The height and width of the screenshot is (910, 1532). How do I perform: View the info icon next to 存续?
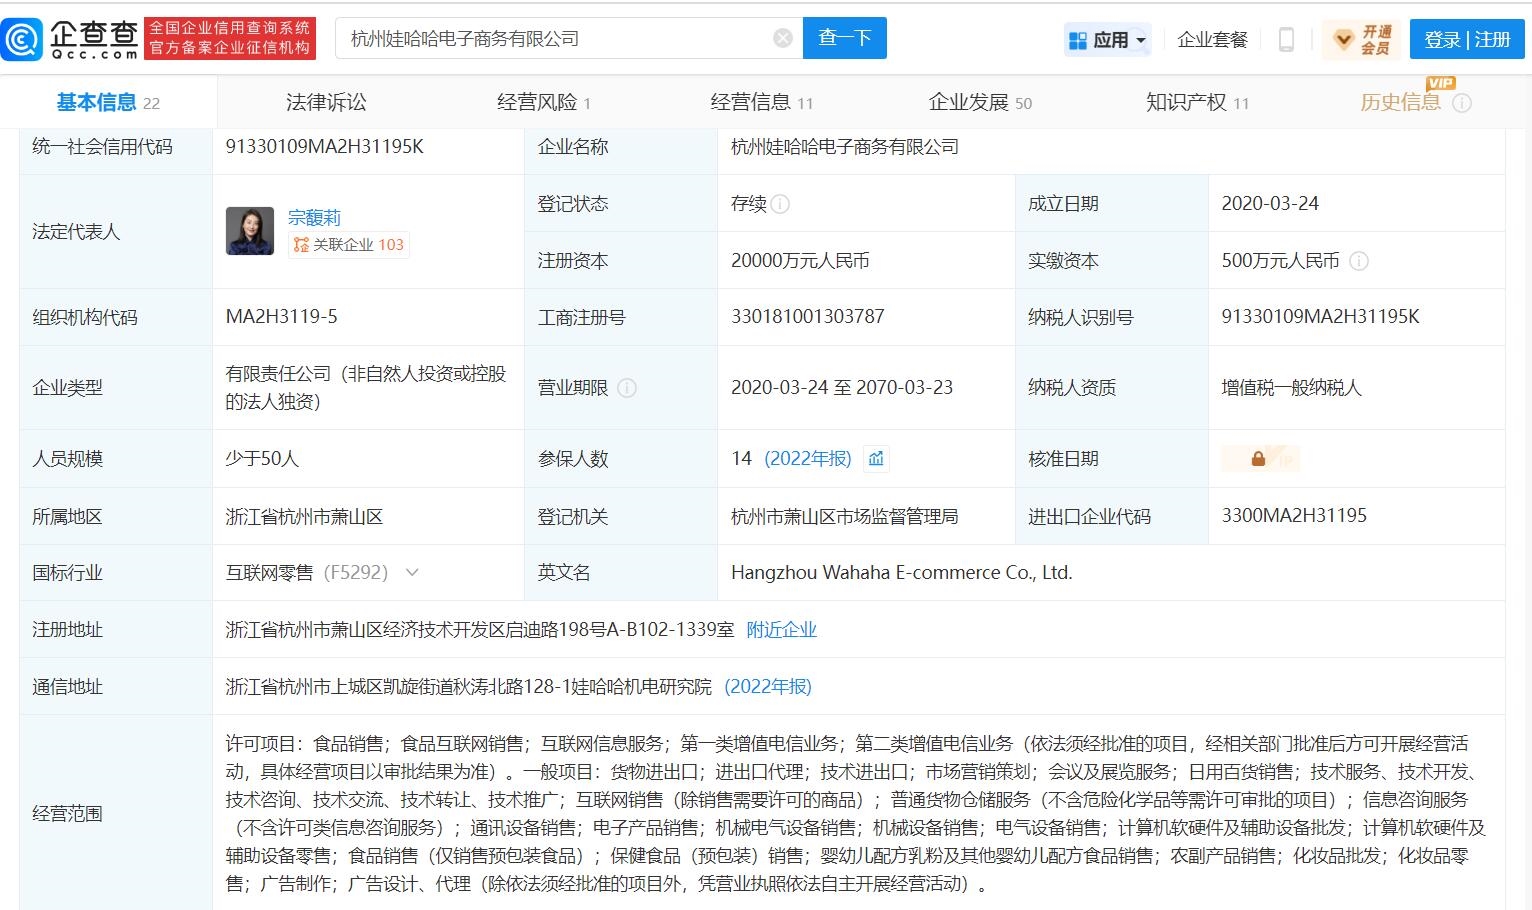click(781, 204)
